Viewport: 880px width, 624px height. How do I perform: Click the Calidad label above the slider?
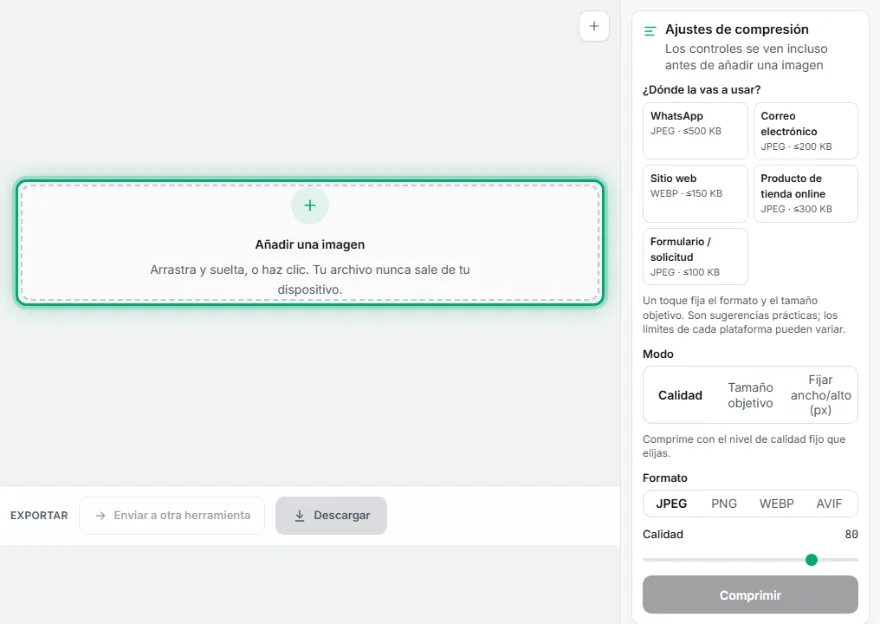coord(663,534)
